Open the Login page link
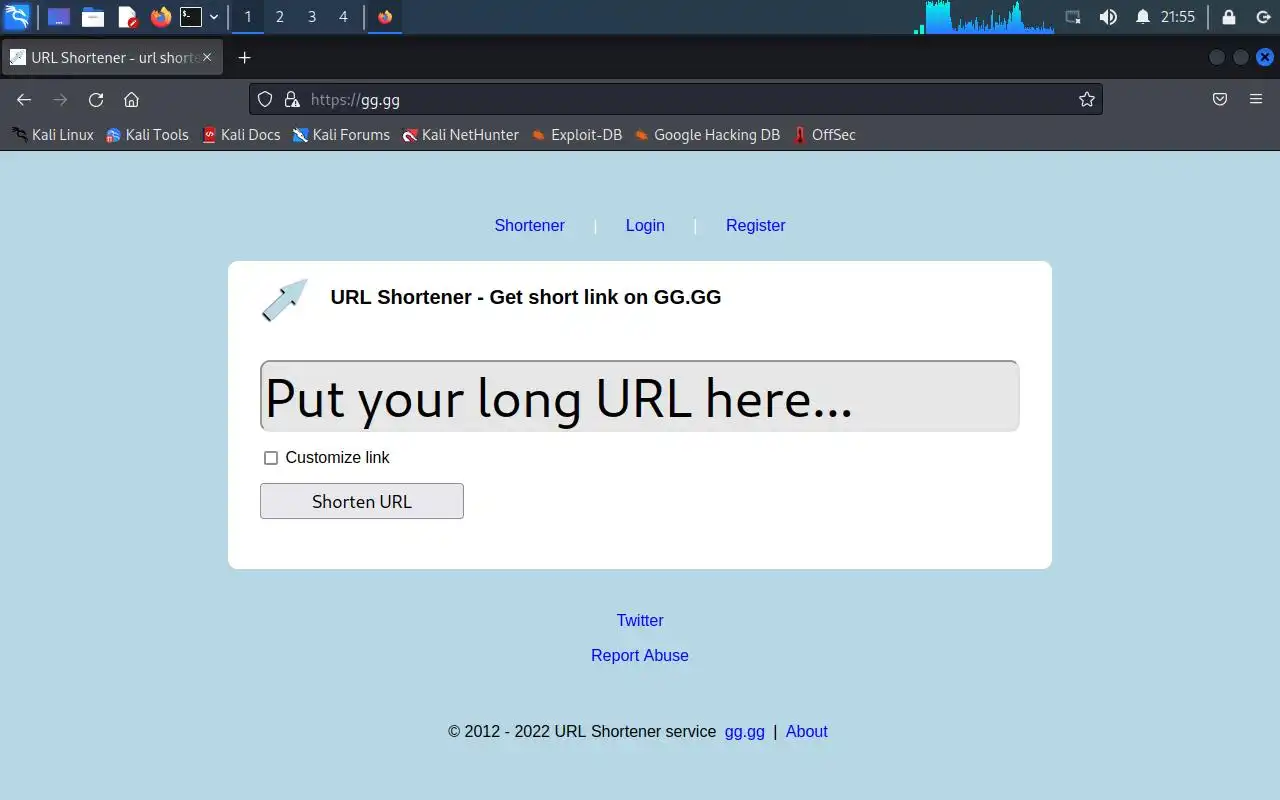The width and height of the screenshot is (1280, 800). [645, 226]
